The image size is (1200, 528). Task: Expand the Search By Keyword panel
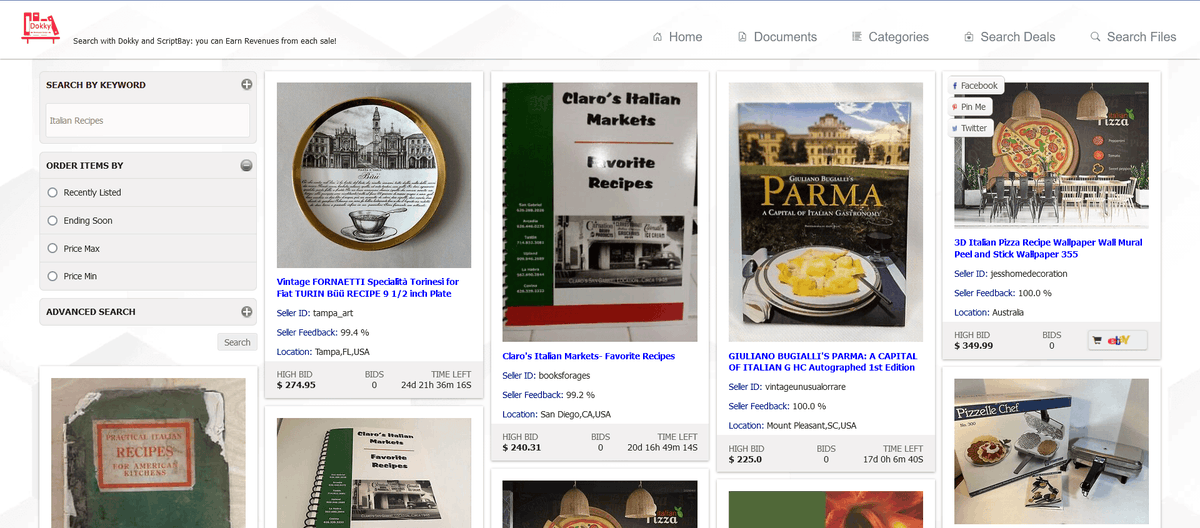(x=246, y=85)
